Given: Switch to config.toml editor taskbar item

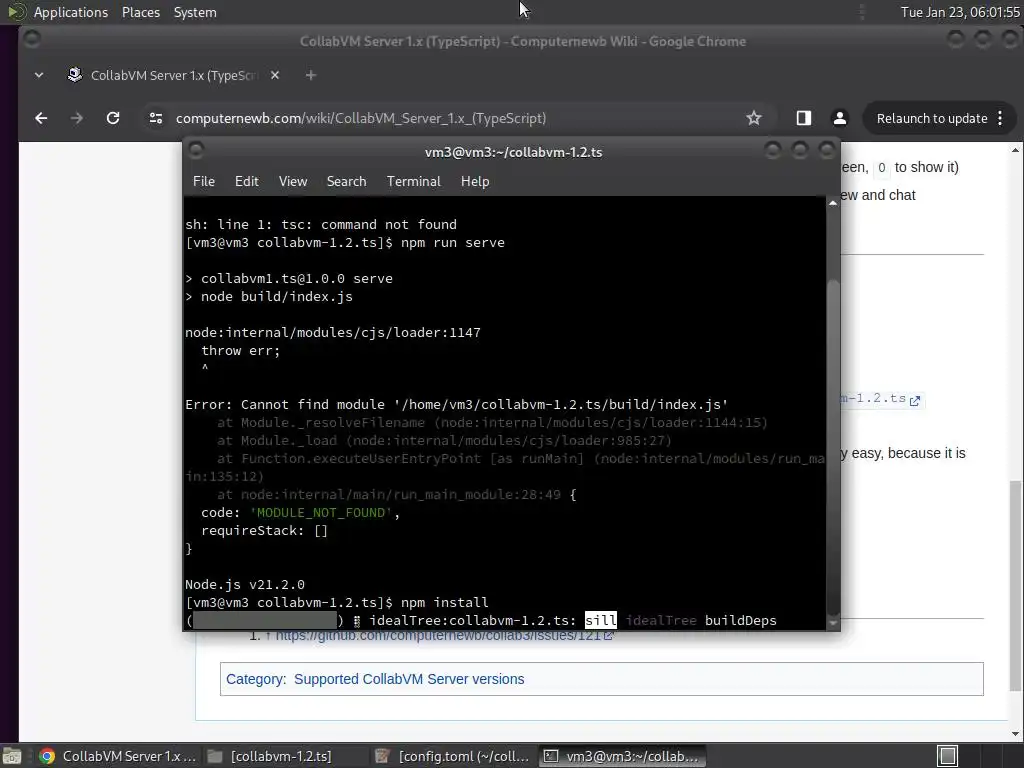Looking at the screenshot, I should coord(452,756).
